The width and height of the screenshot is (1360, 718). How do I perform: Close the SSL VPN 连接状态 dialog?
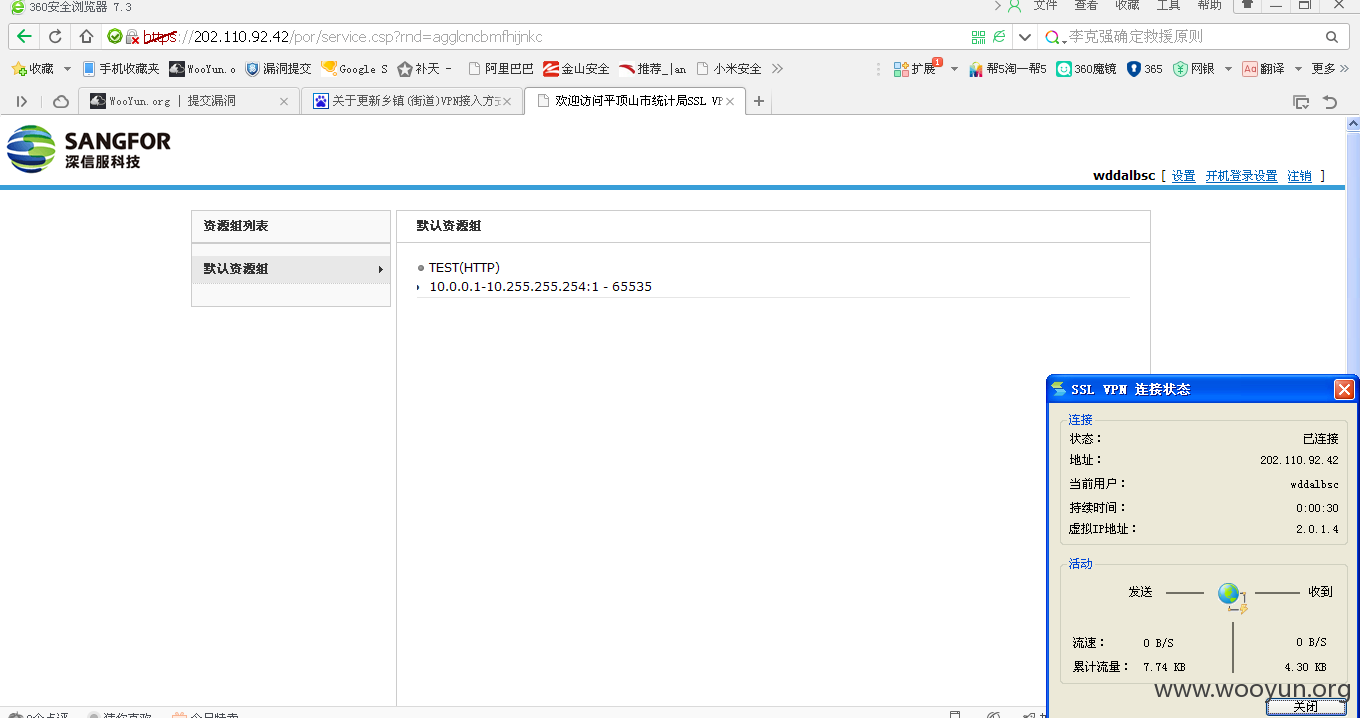1344,390
